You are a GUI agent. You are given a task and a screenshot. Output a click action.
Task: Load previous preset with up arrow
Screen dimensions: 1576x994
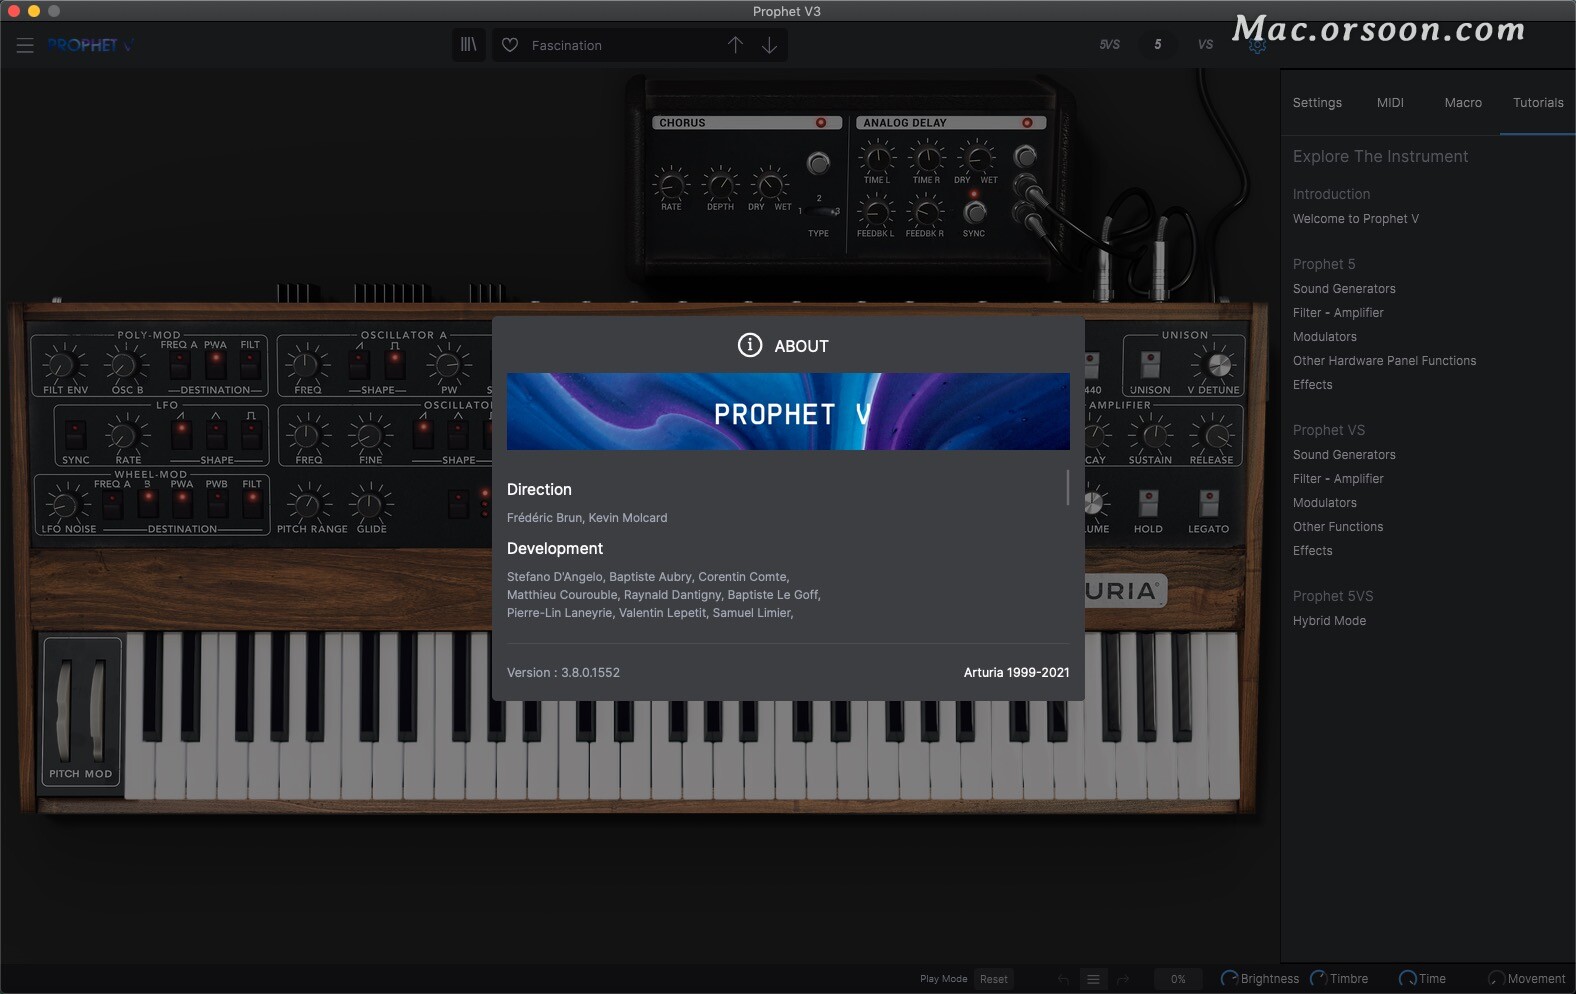[735, 45]
